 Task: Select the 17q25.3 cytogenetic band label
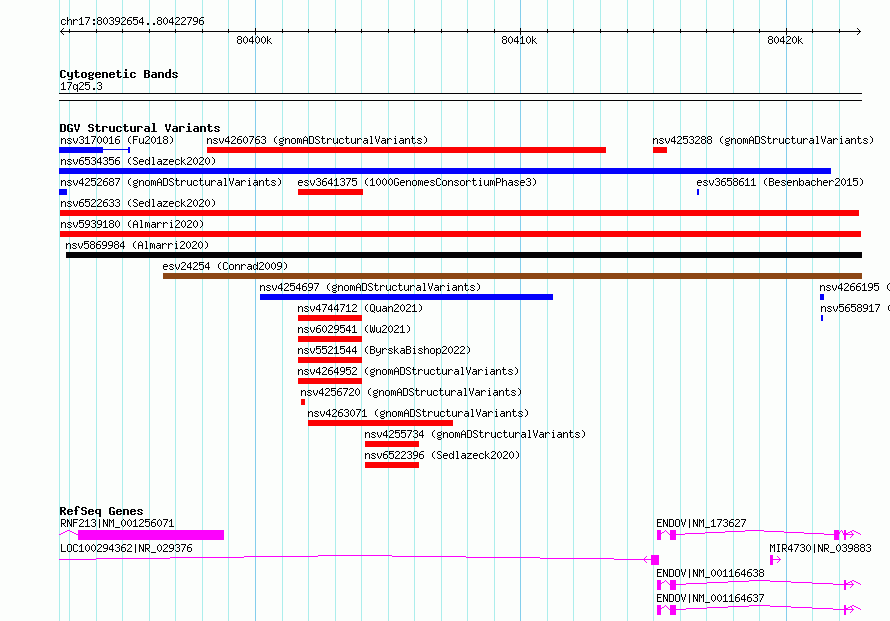tap(81, 86)
